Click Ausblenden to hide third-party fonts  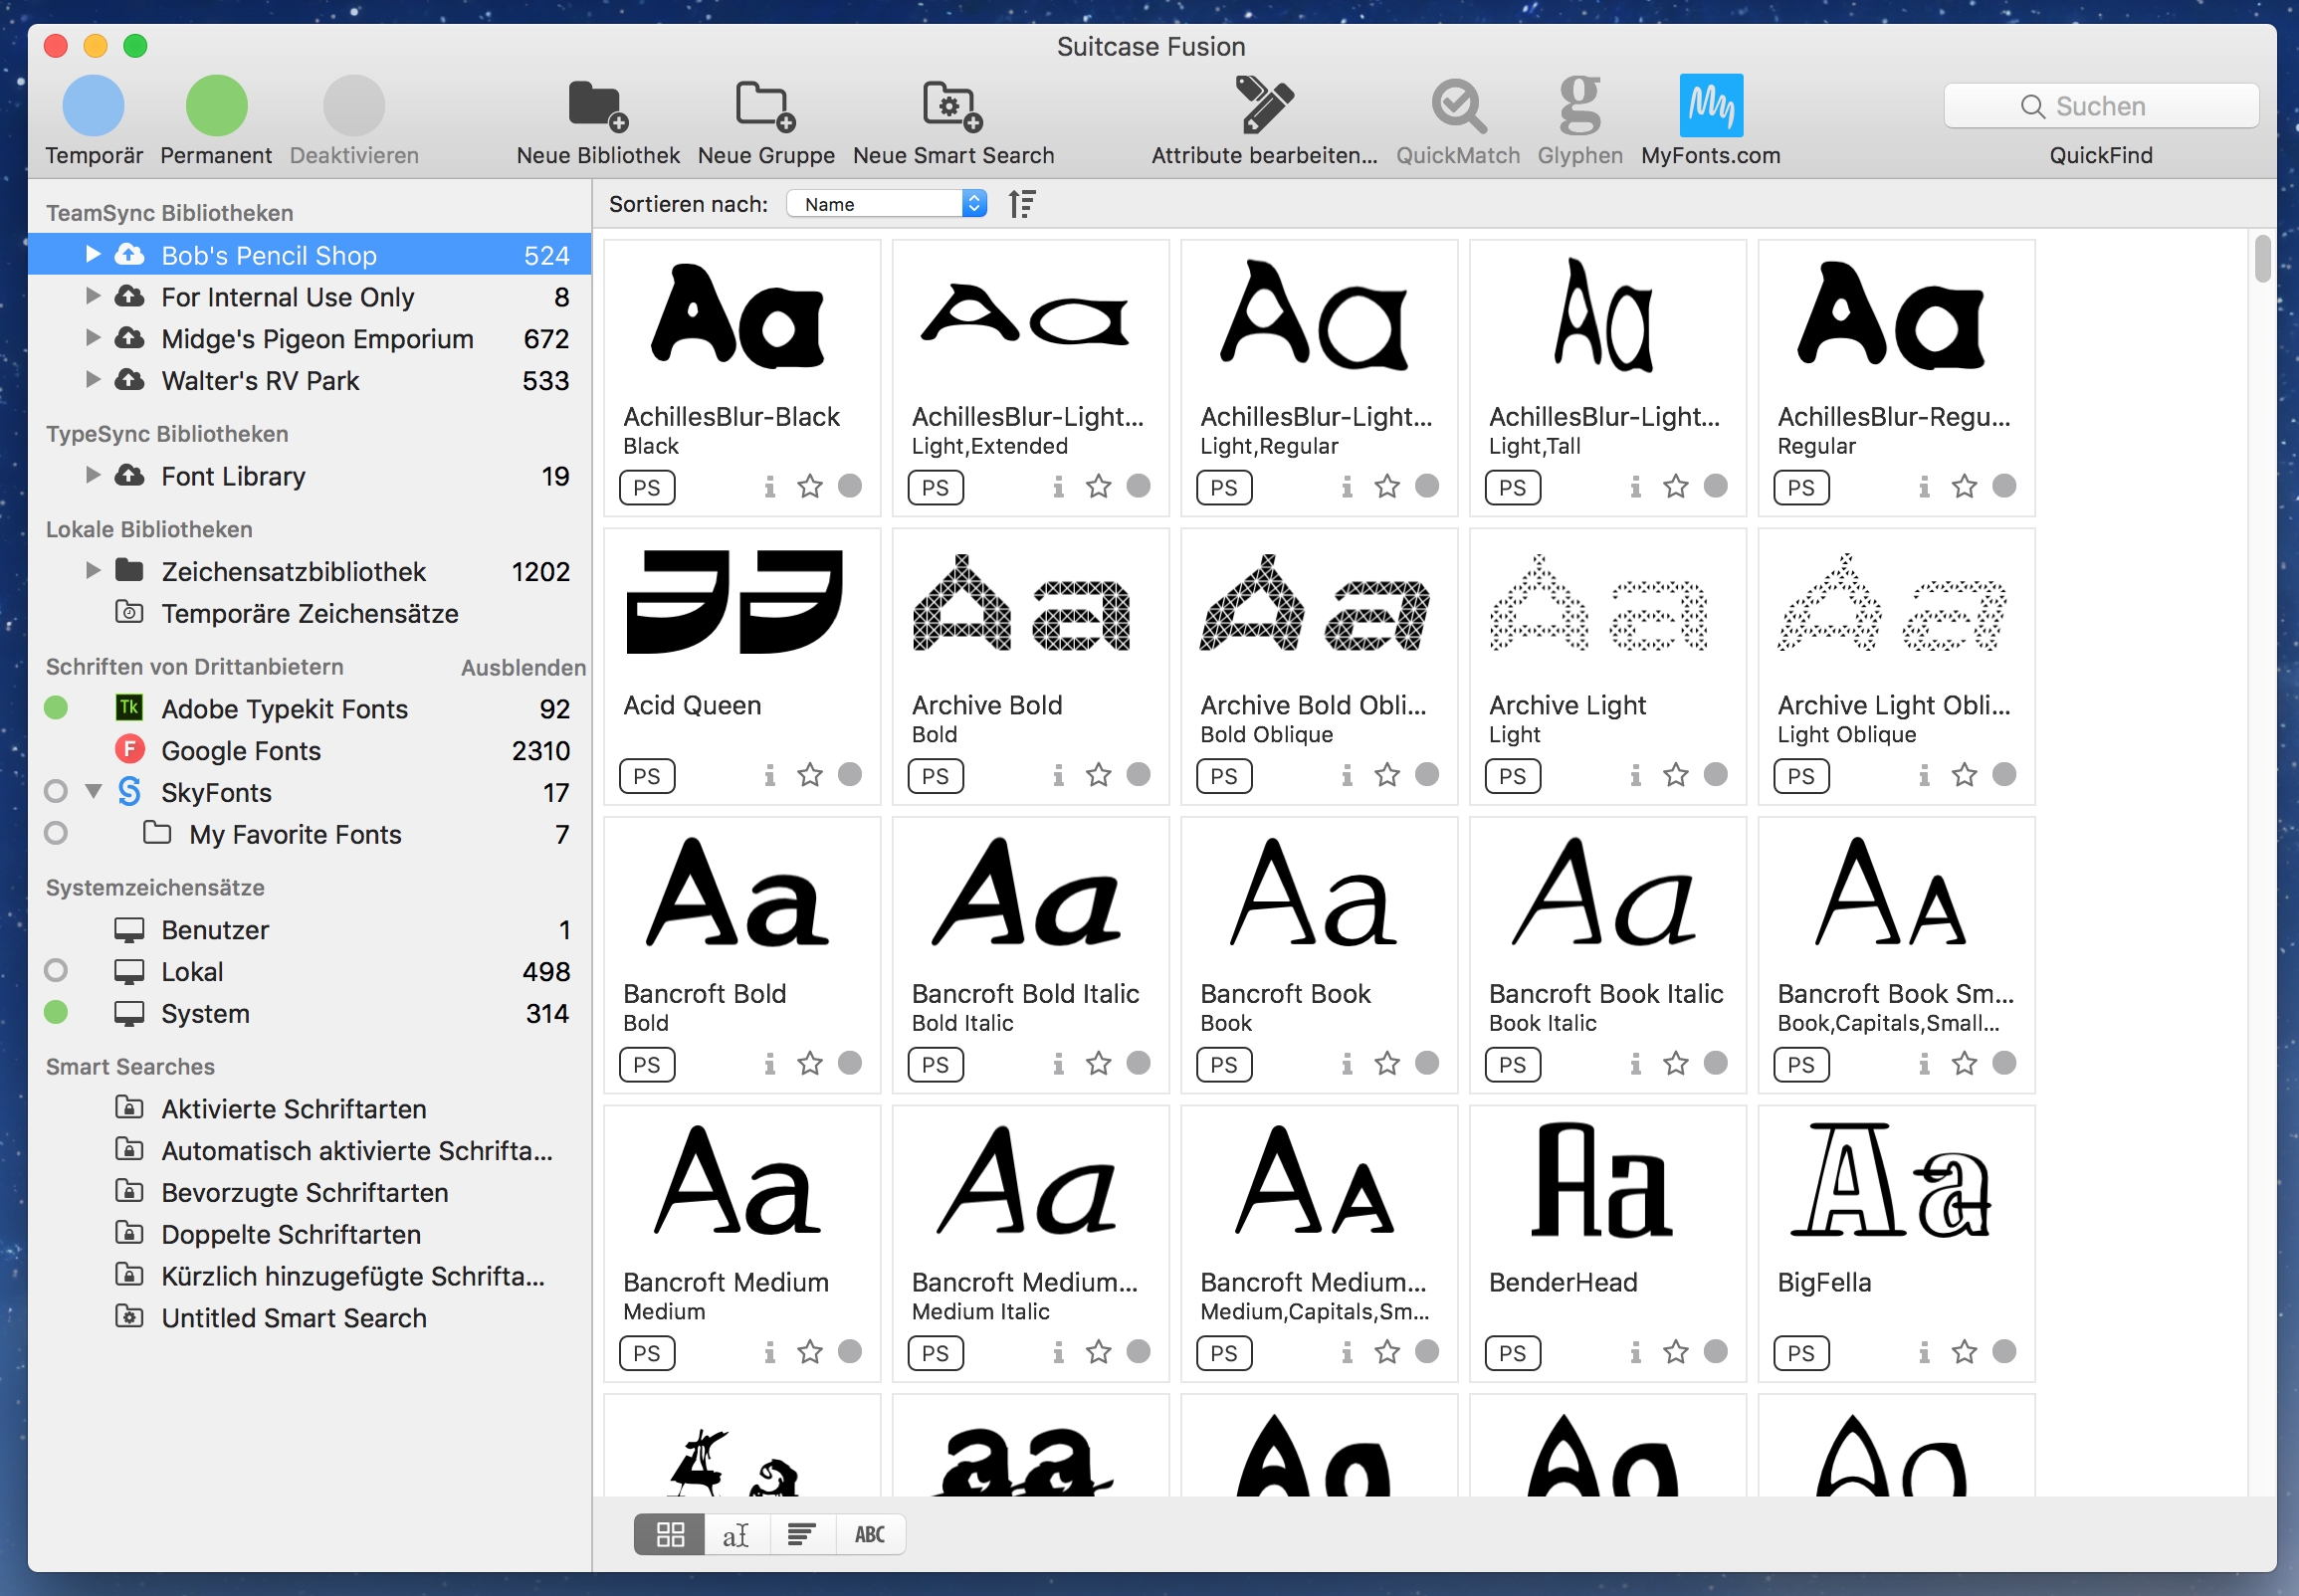[523, 667]
